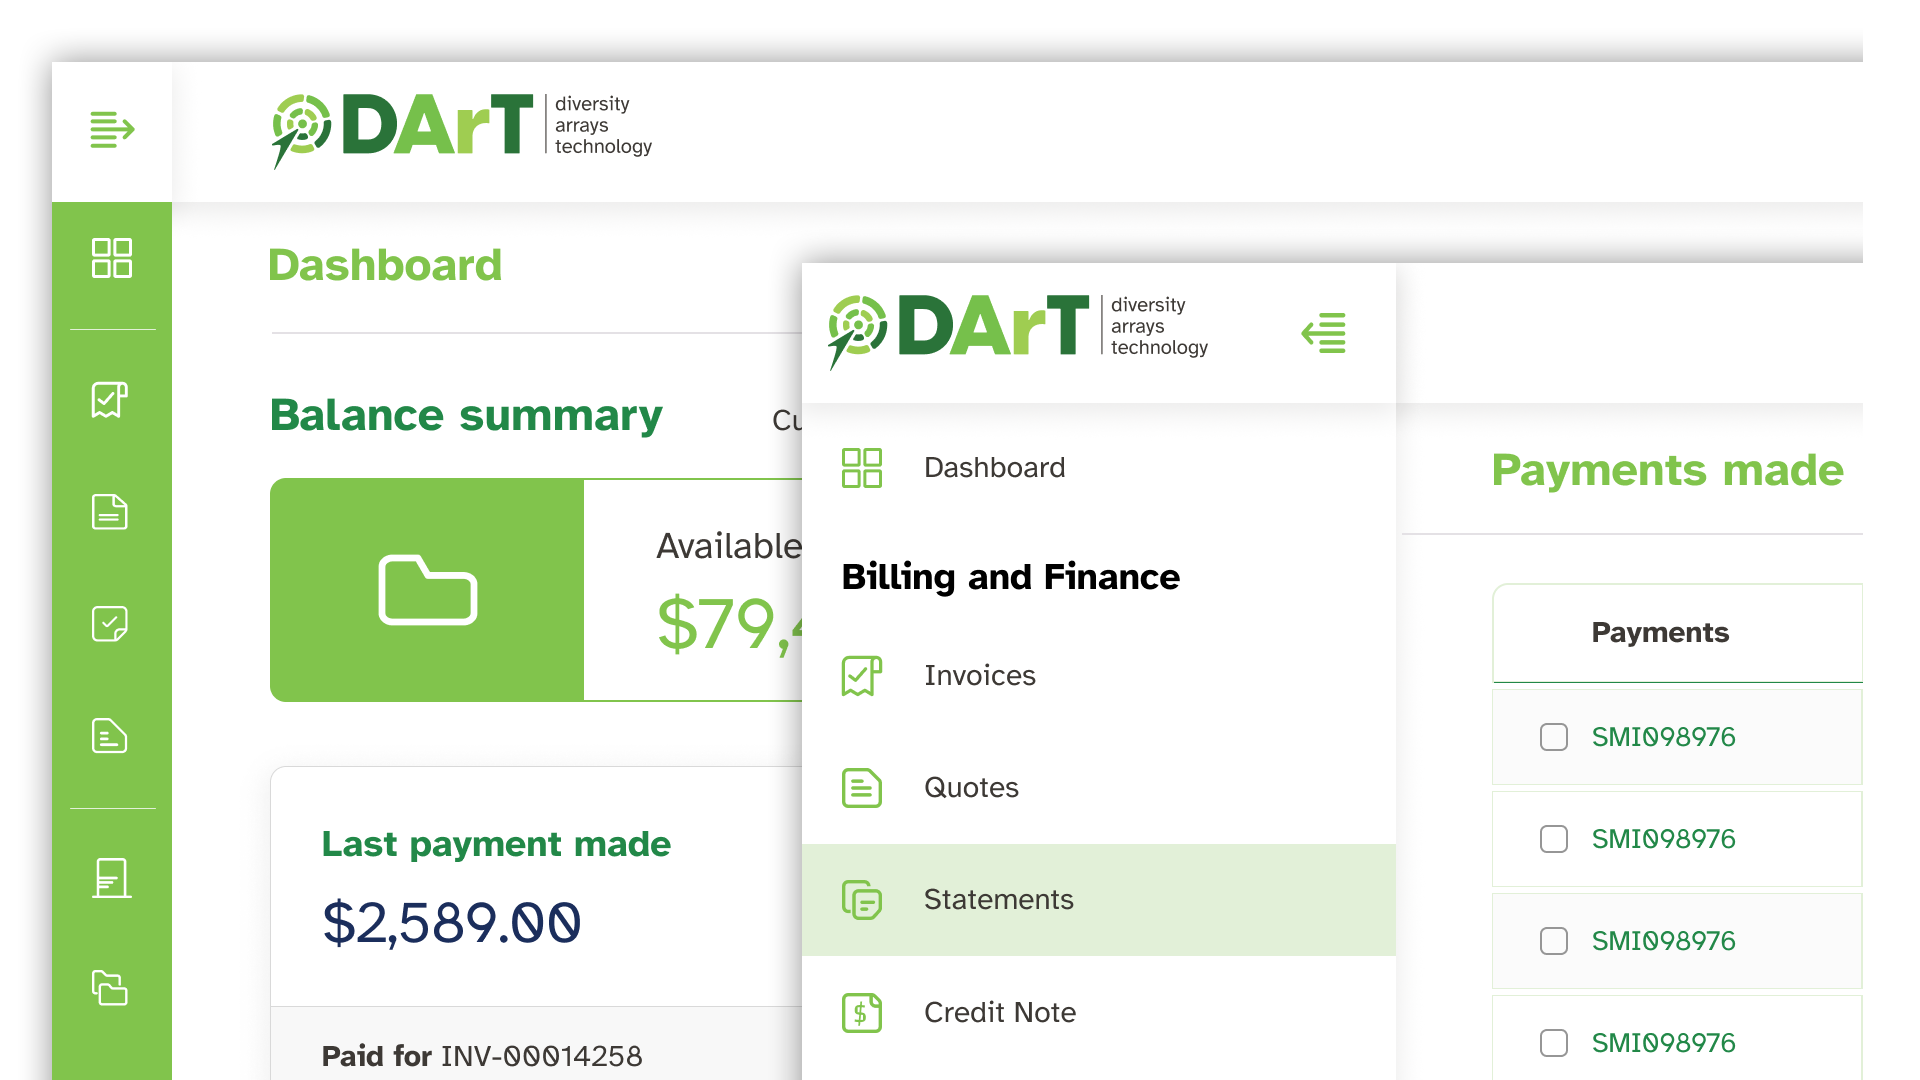This screenshot has height=1080, width=1920.
Task: Click the Invoices icon in expanded menu
Action: [x=862, y=676]
